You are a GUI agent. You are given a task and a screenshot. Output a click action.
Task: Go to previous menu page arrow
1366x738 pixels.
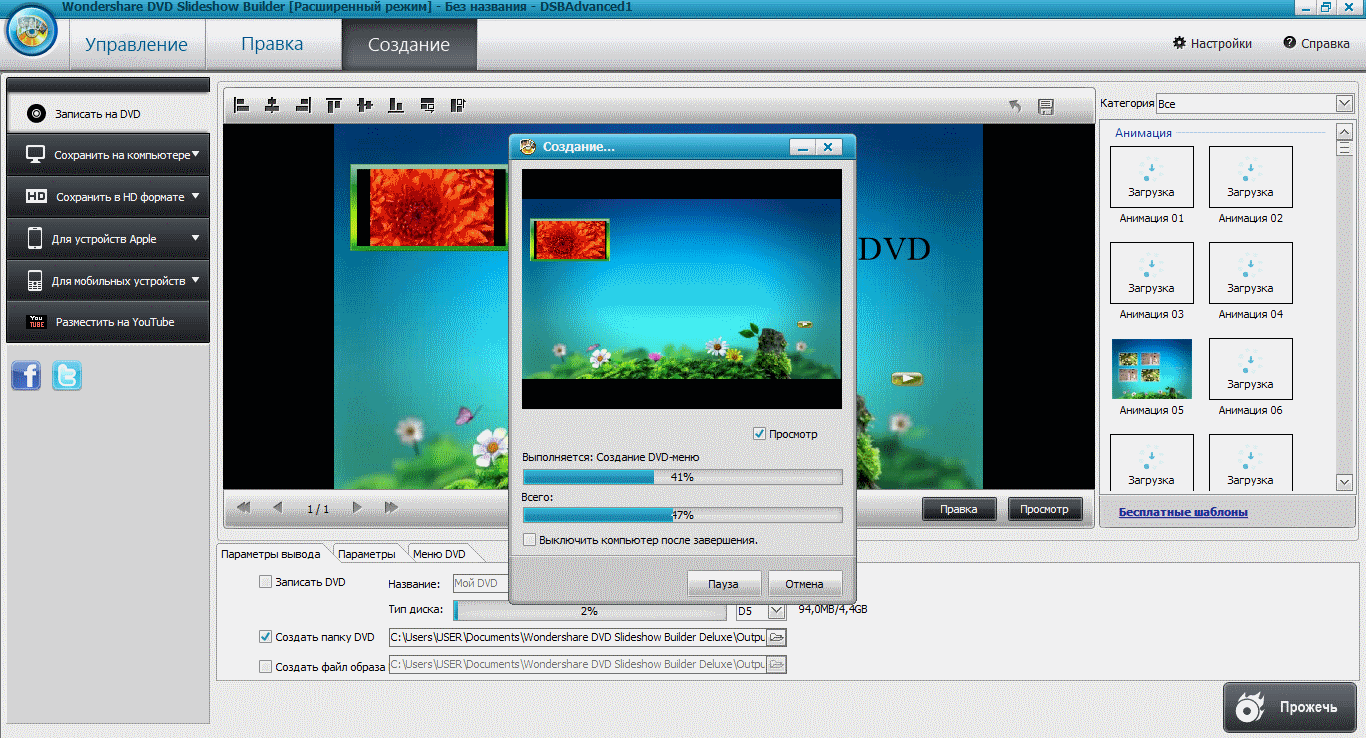[x=278, y=508]
